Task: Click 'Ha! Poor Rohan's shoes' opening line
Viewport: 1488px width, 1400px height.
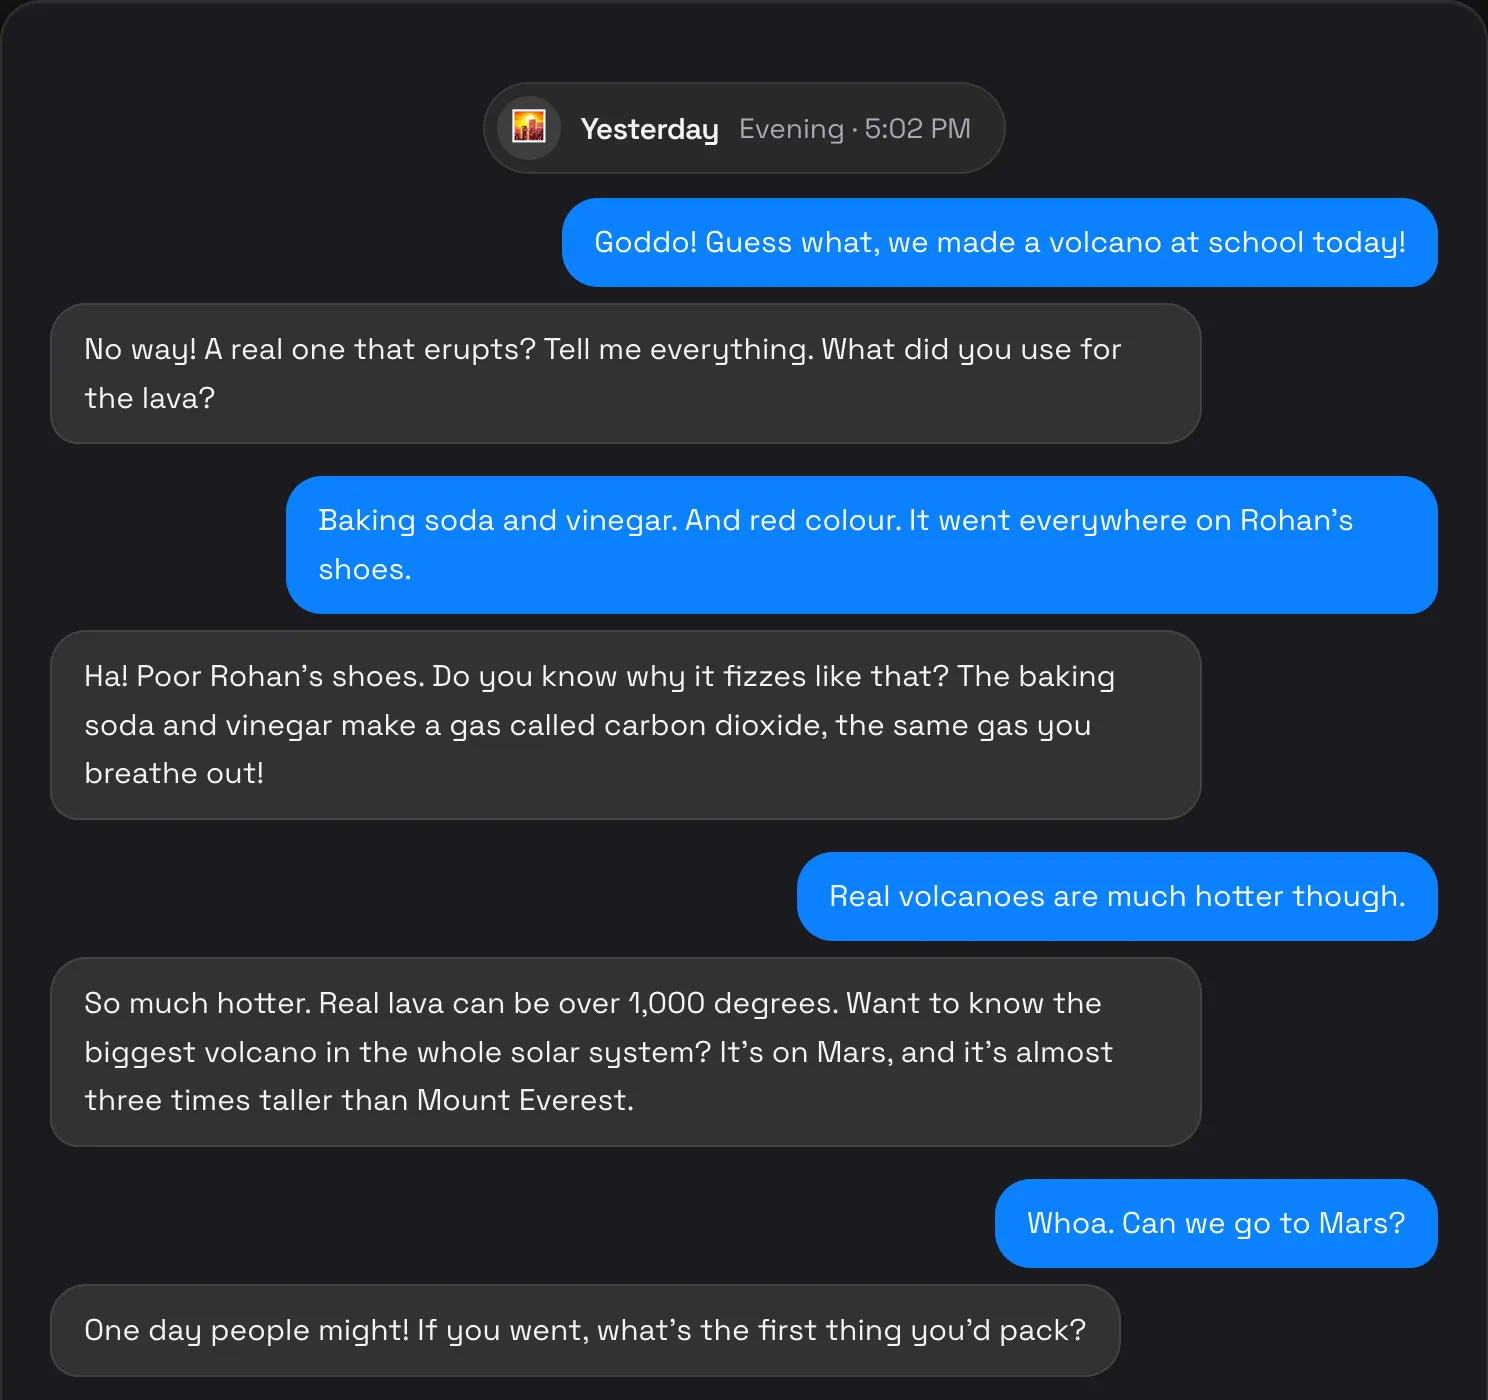Action: [x=254, y=676]
